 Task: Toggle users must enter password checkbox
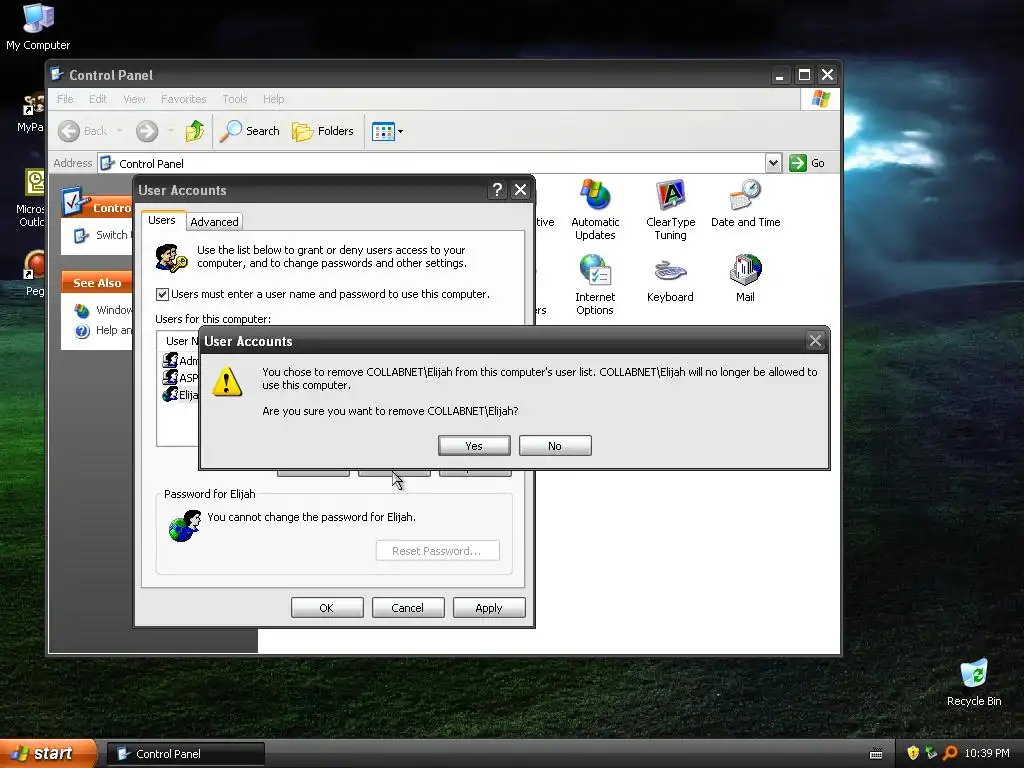pos(163,295)
